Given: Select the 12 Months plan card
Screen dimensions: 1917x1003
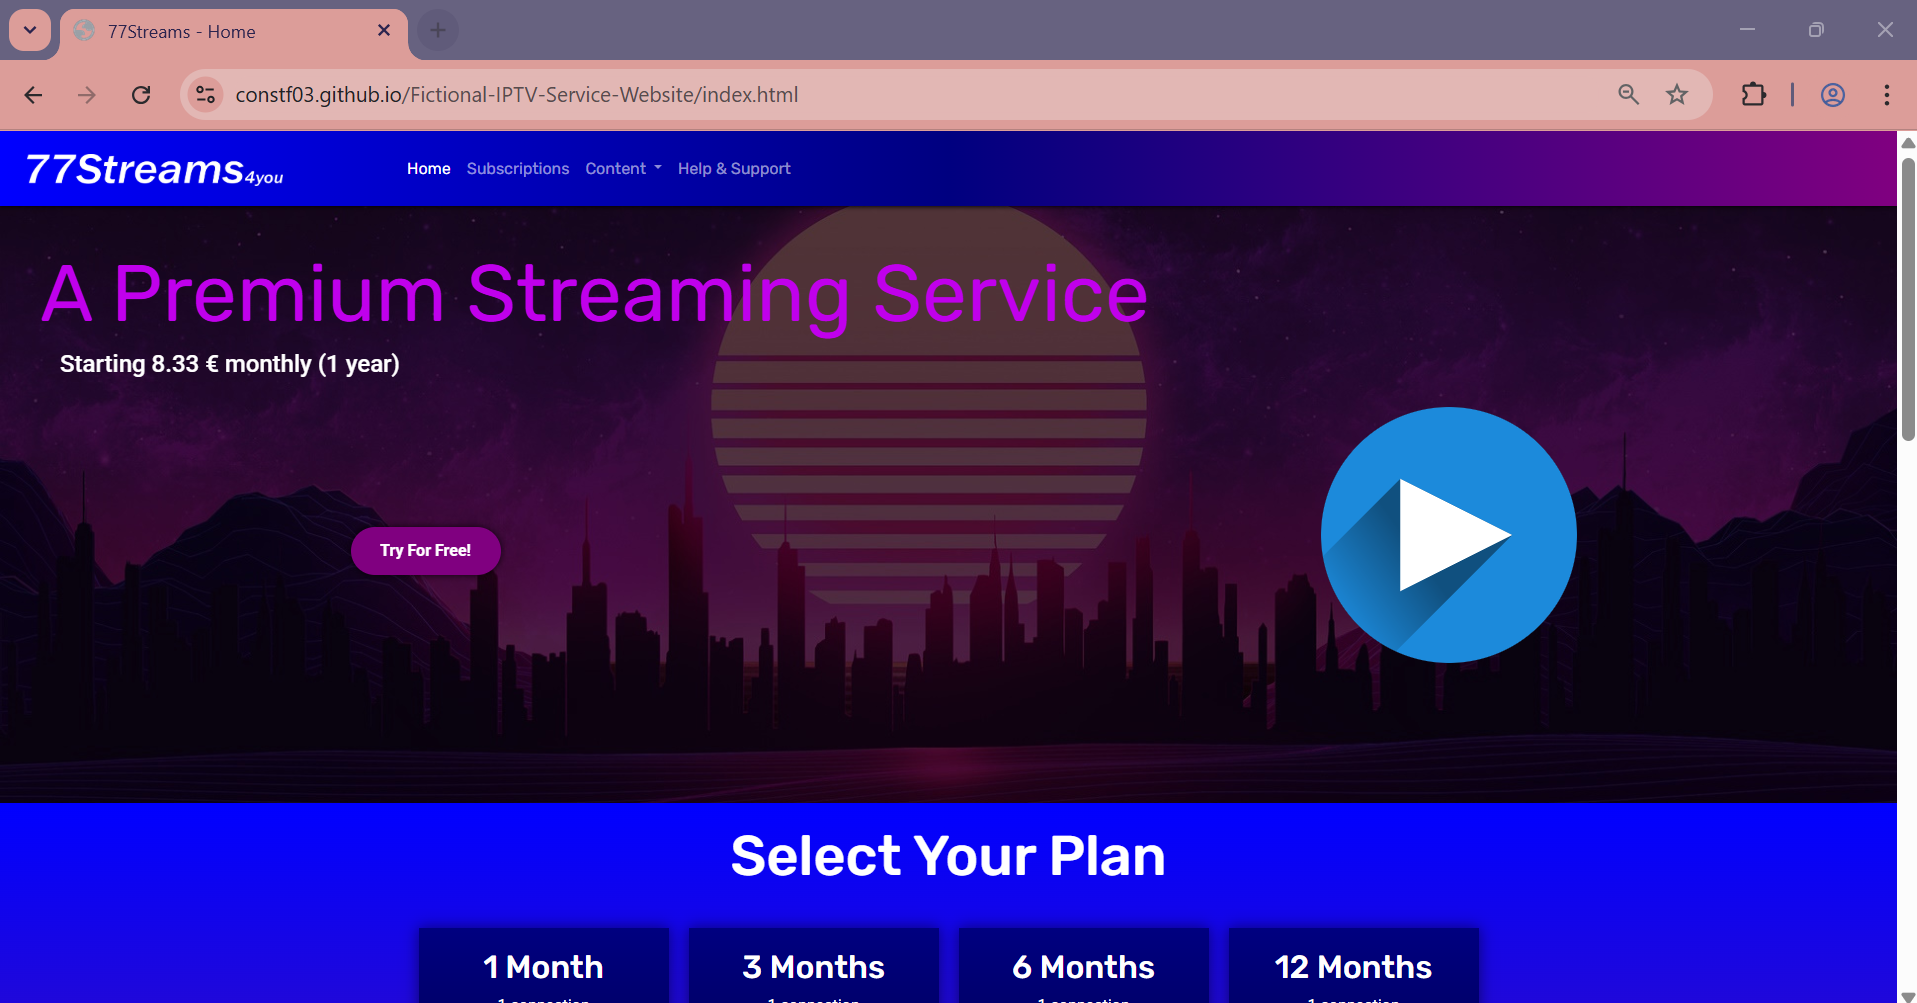Looking at the screenshot, I should [x=1354, y=965].
